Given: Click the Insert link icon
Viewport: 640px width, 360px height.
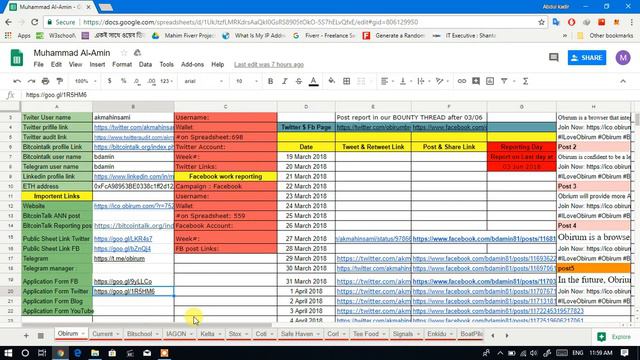Looking at the screenshot, I should point(462,81).
